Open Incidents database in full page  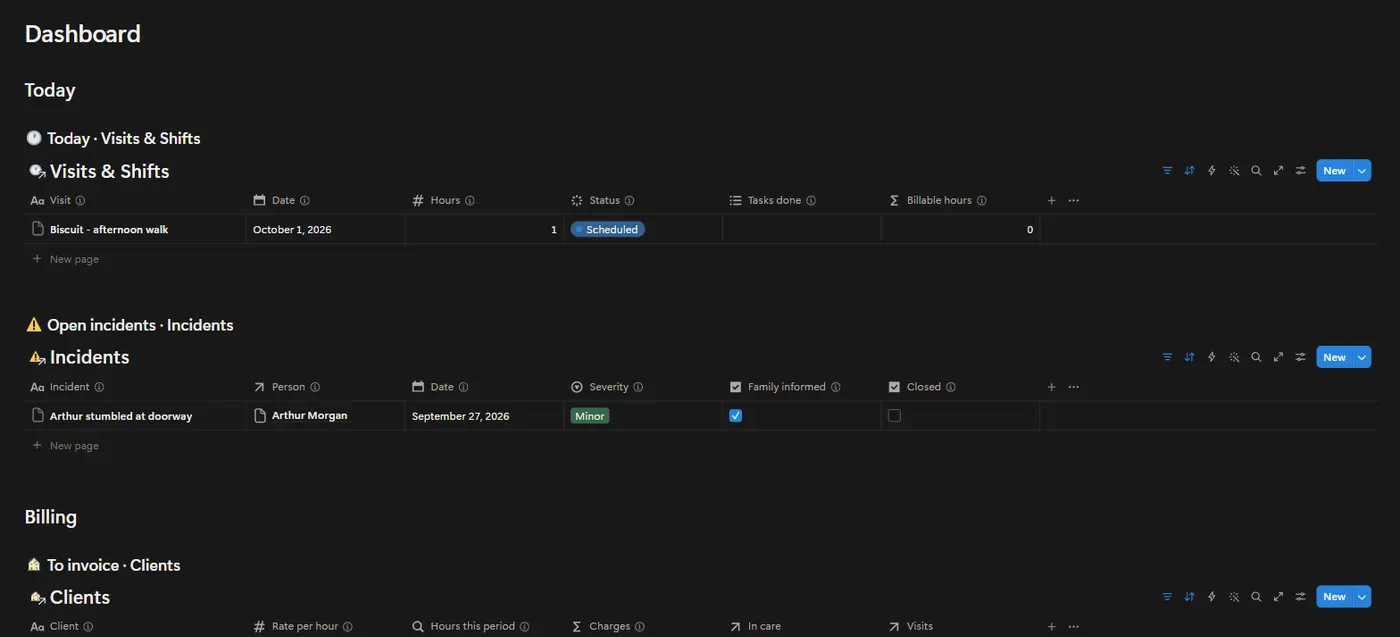[1278, 357]
